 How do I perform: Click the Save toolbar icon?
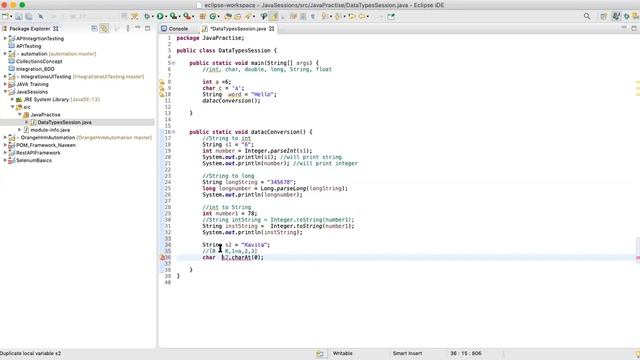[19, 16]
